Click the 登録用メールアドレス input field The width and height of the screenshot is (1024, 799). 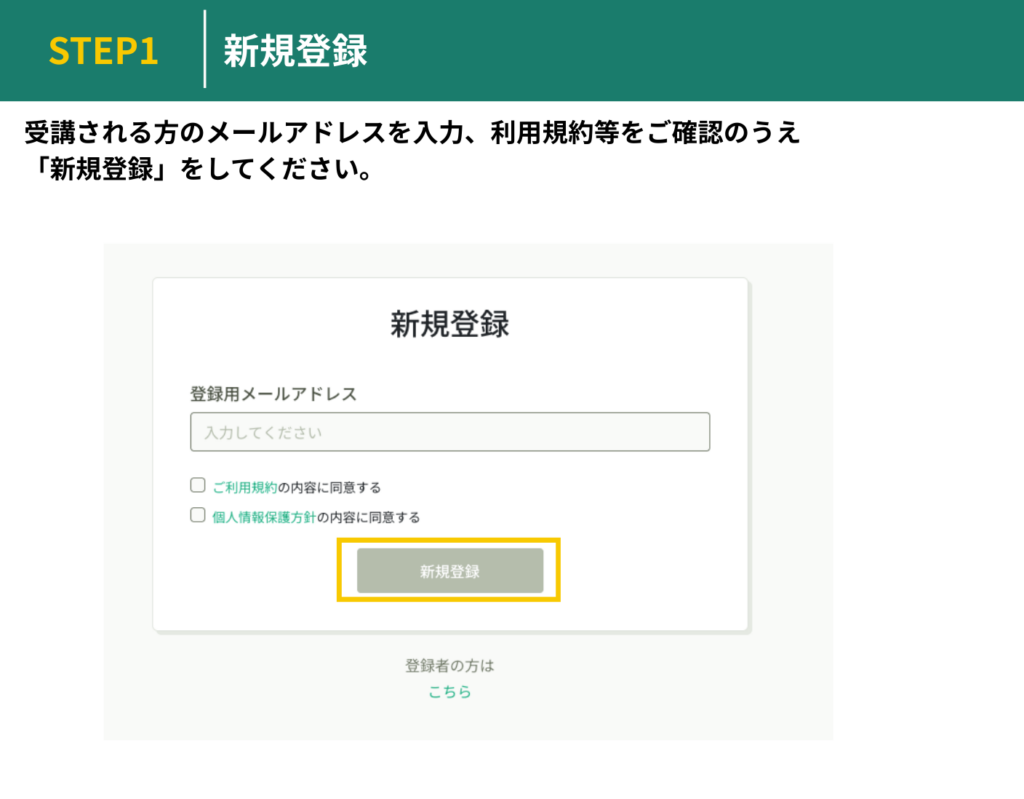450,432
